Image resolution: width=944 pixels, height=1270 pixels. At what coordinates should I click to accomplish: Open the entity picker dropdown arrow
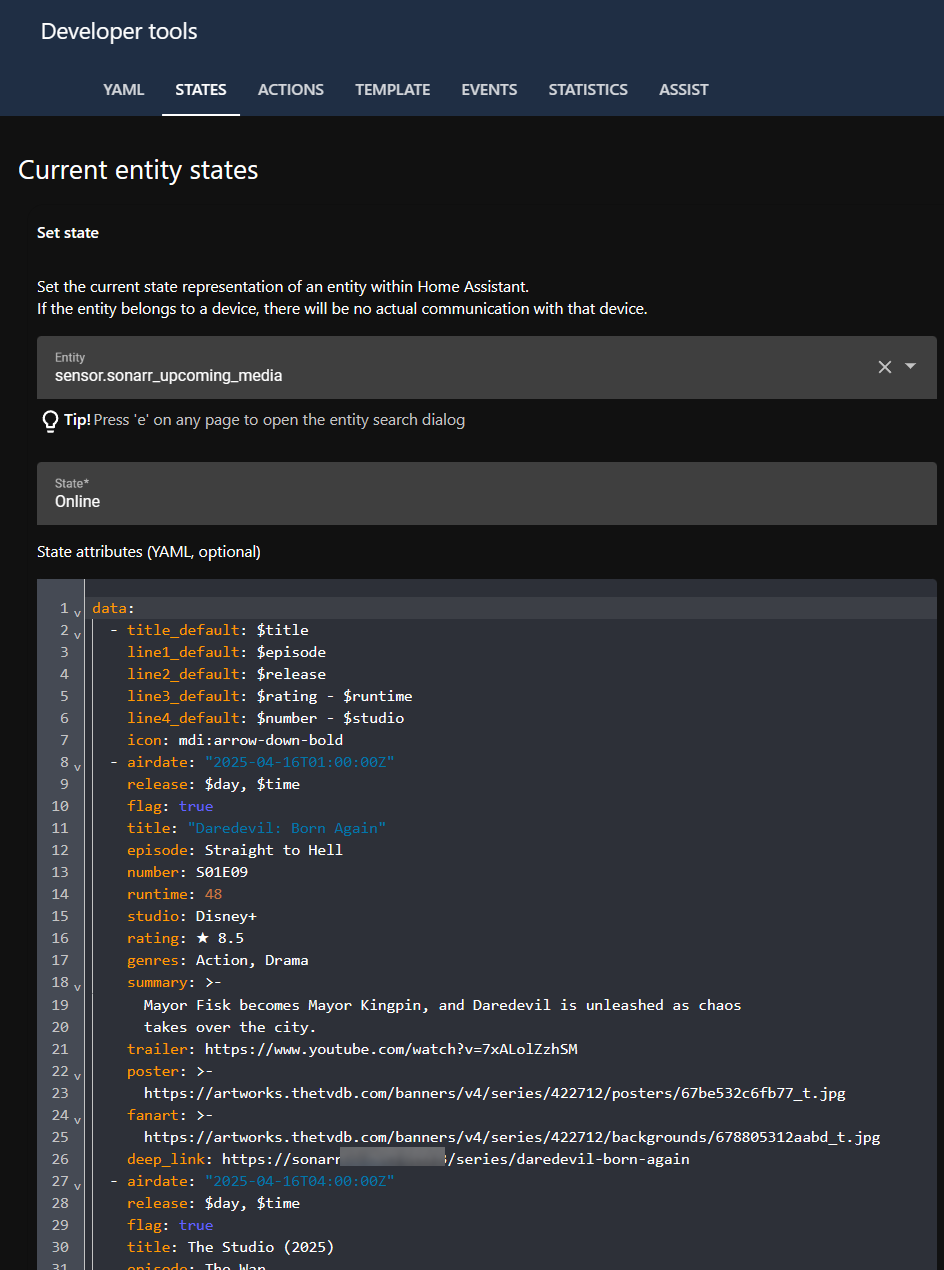click(910, 367)
